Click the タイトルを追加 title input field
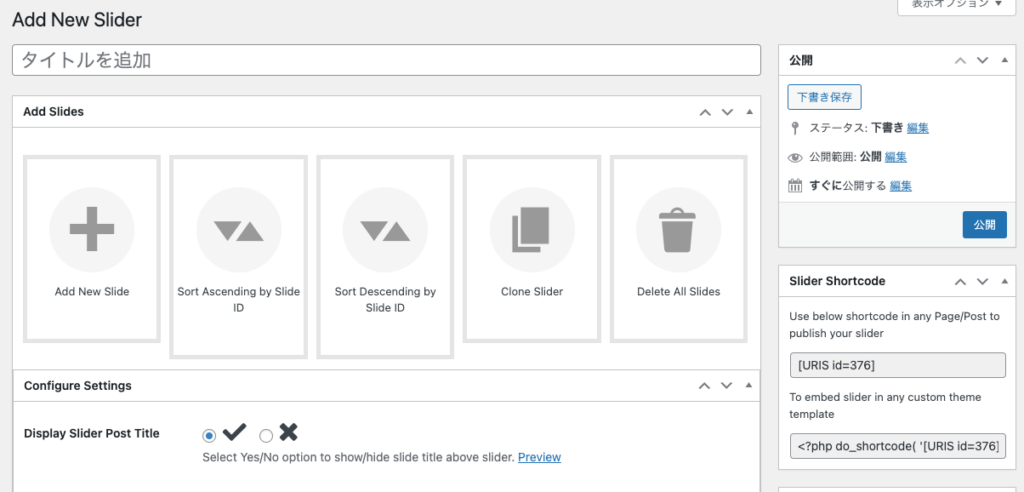The height and width of the screenshot is (492, 1024). coord(386,60)
